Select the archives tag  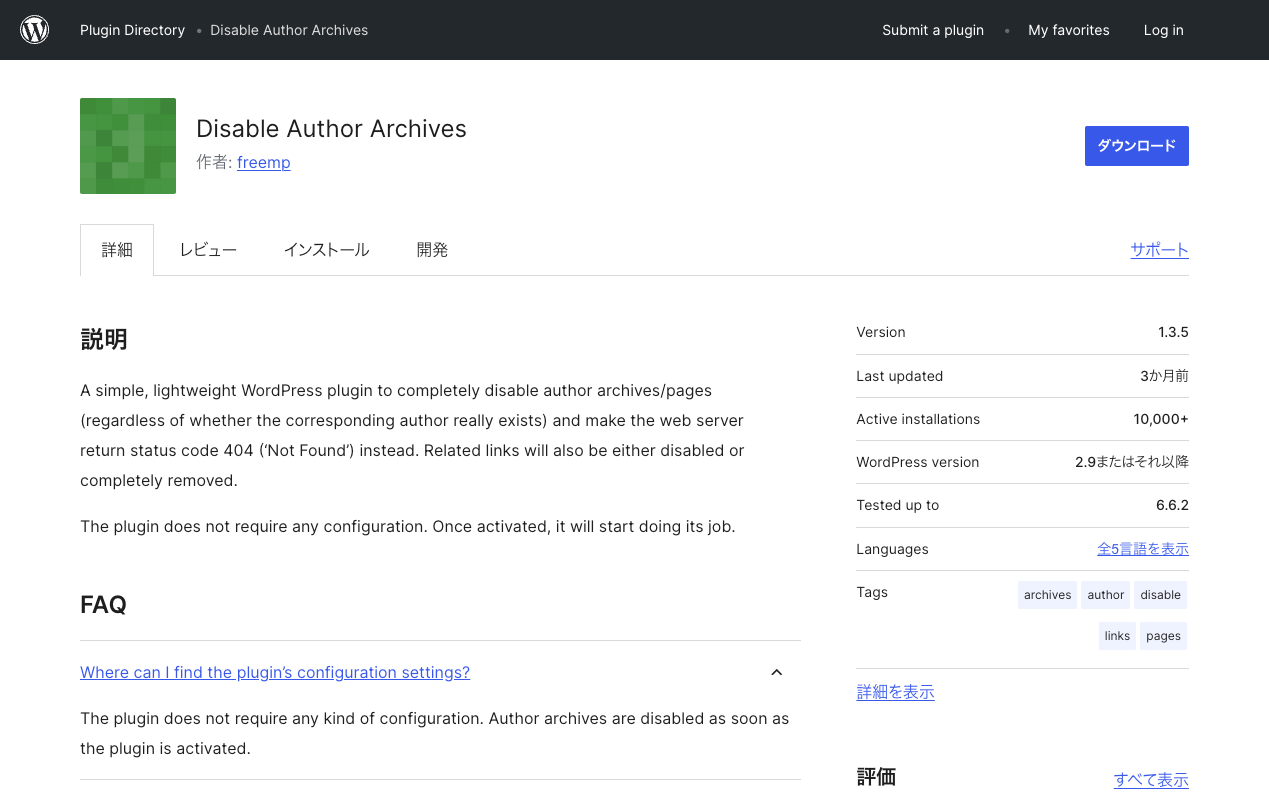[1048, 595]
